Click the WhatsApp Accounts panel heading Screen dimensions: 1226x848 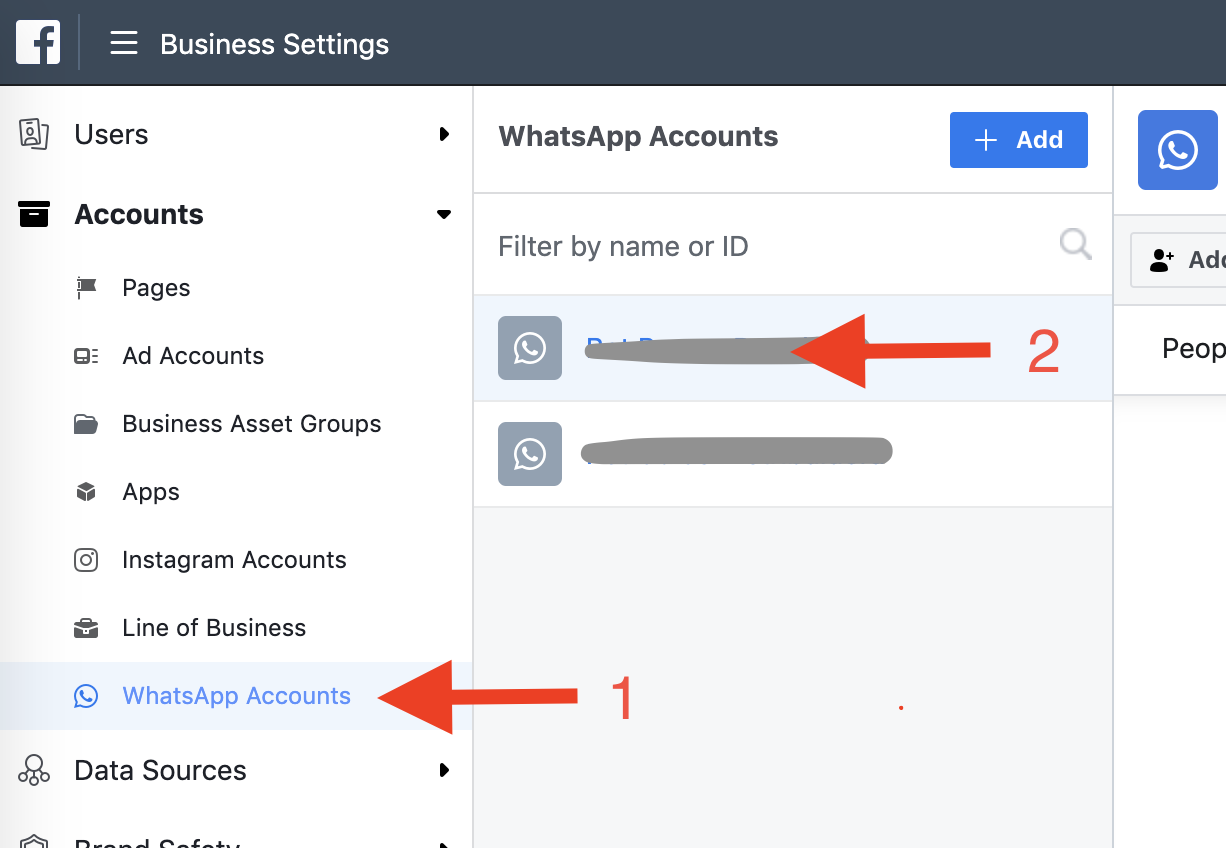pos(638,137)
